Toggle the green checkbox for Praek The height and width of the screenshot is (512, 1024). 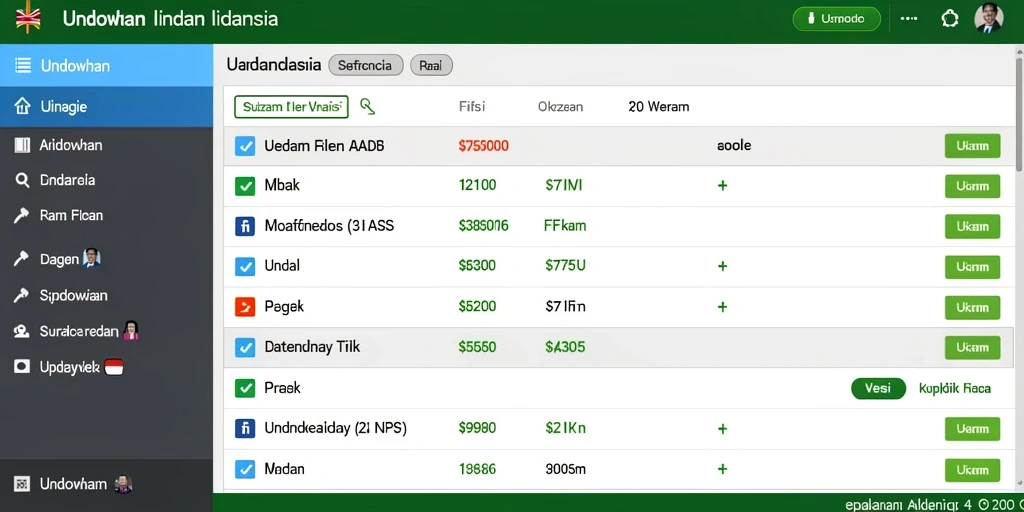tap(245, 389)
